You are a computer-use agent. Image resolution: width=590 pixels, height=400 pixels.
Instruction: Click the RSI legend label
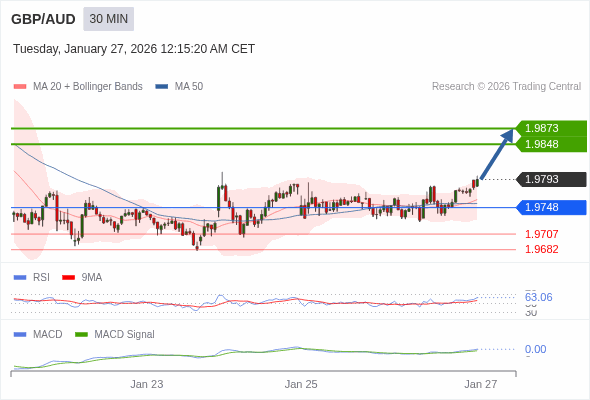41,278
